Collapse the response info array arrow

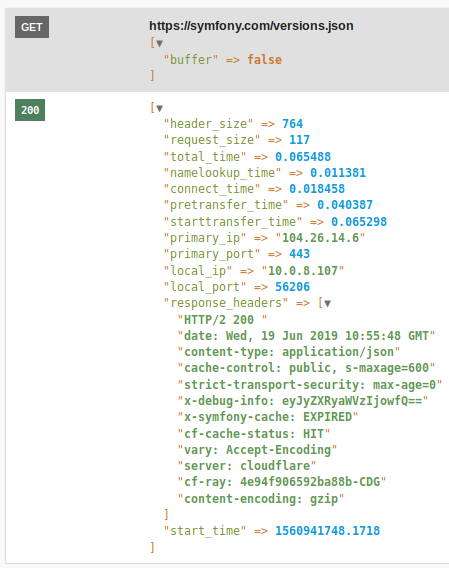pos(159,108)
